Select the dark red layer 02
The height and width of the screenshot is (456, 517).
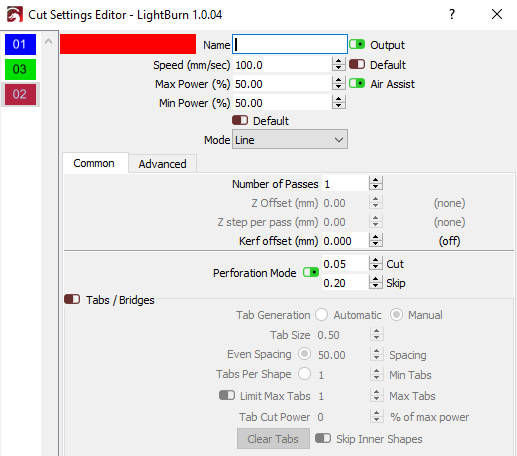point(20,94)
